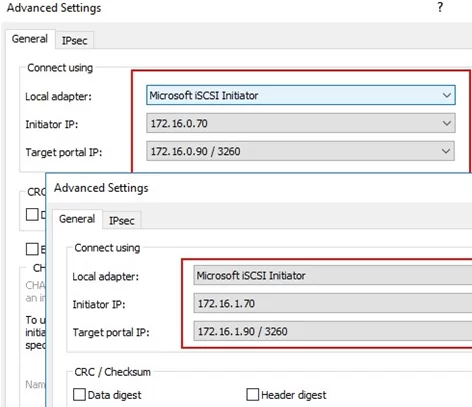
Task: Expand Initiator IP dropdown showing 172.16.0.70
Action: (x=301, y=123)
